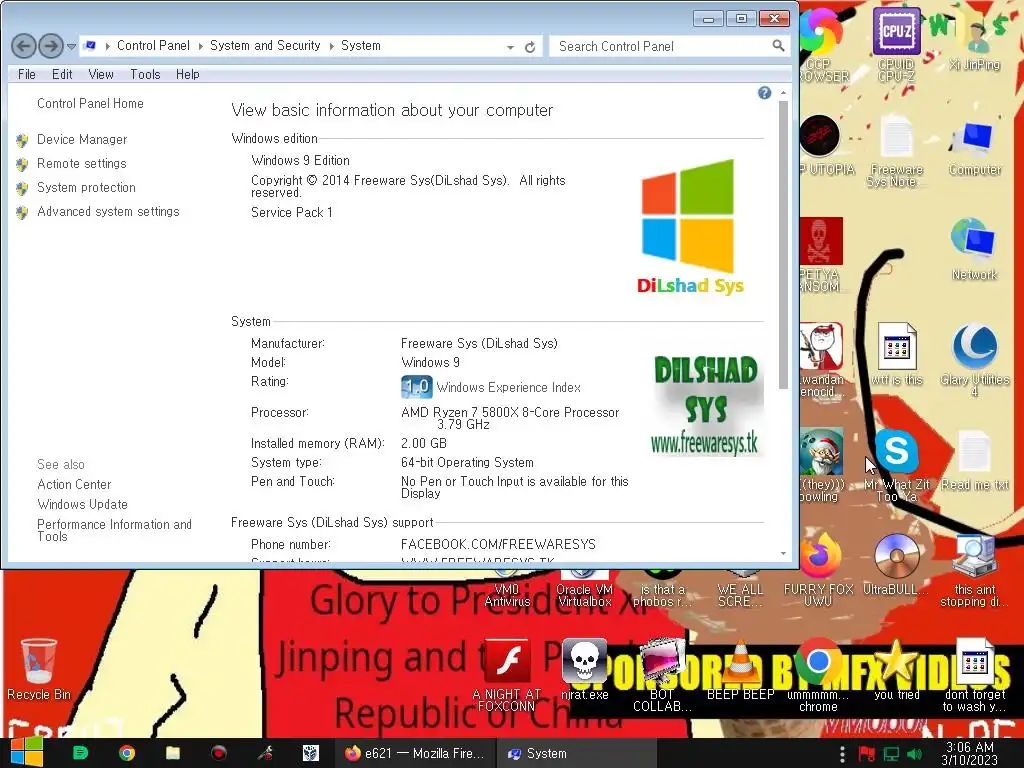Show hidden tray icons via dots button
This screenshot has height=768, width=1024.
842,754
